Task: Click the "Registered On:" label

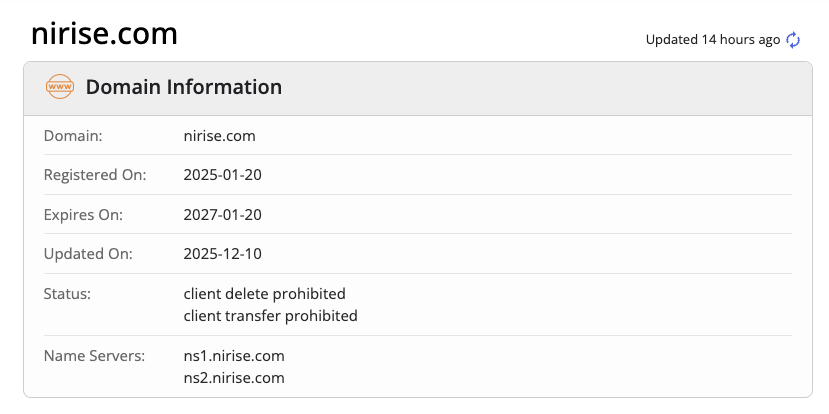Action: pos(95,175)
